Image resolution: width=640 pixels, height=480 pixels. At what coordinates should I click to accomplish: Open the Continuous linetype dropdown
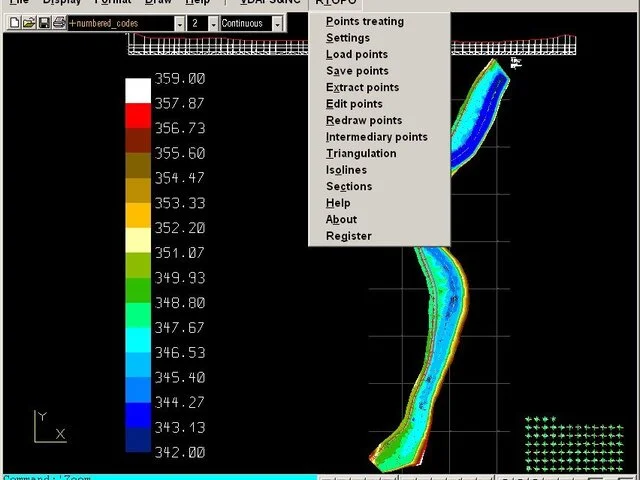pyautogui.click(x=277, y=23)
